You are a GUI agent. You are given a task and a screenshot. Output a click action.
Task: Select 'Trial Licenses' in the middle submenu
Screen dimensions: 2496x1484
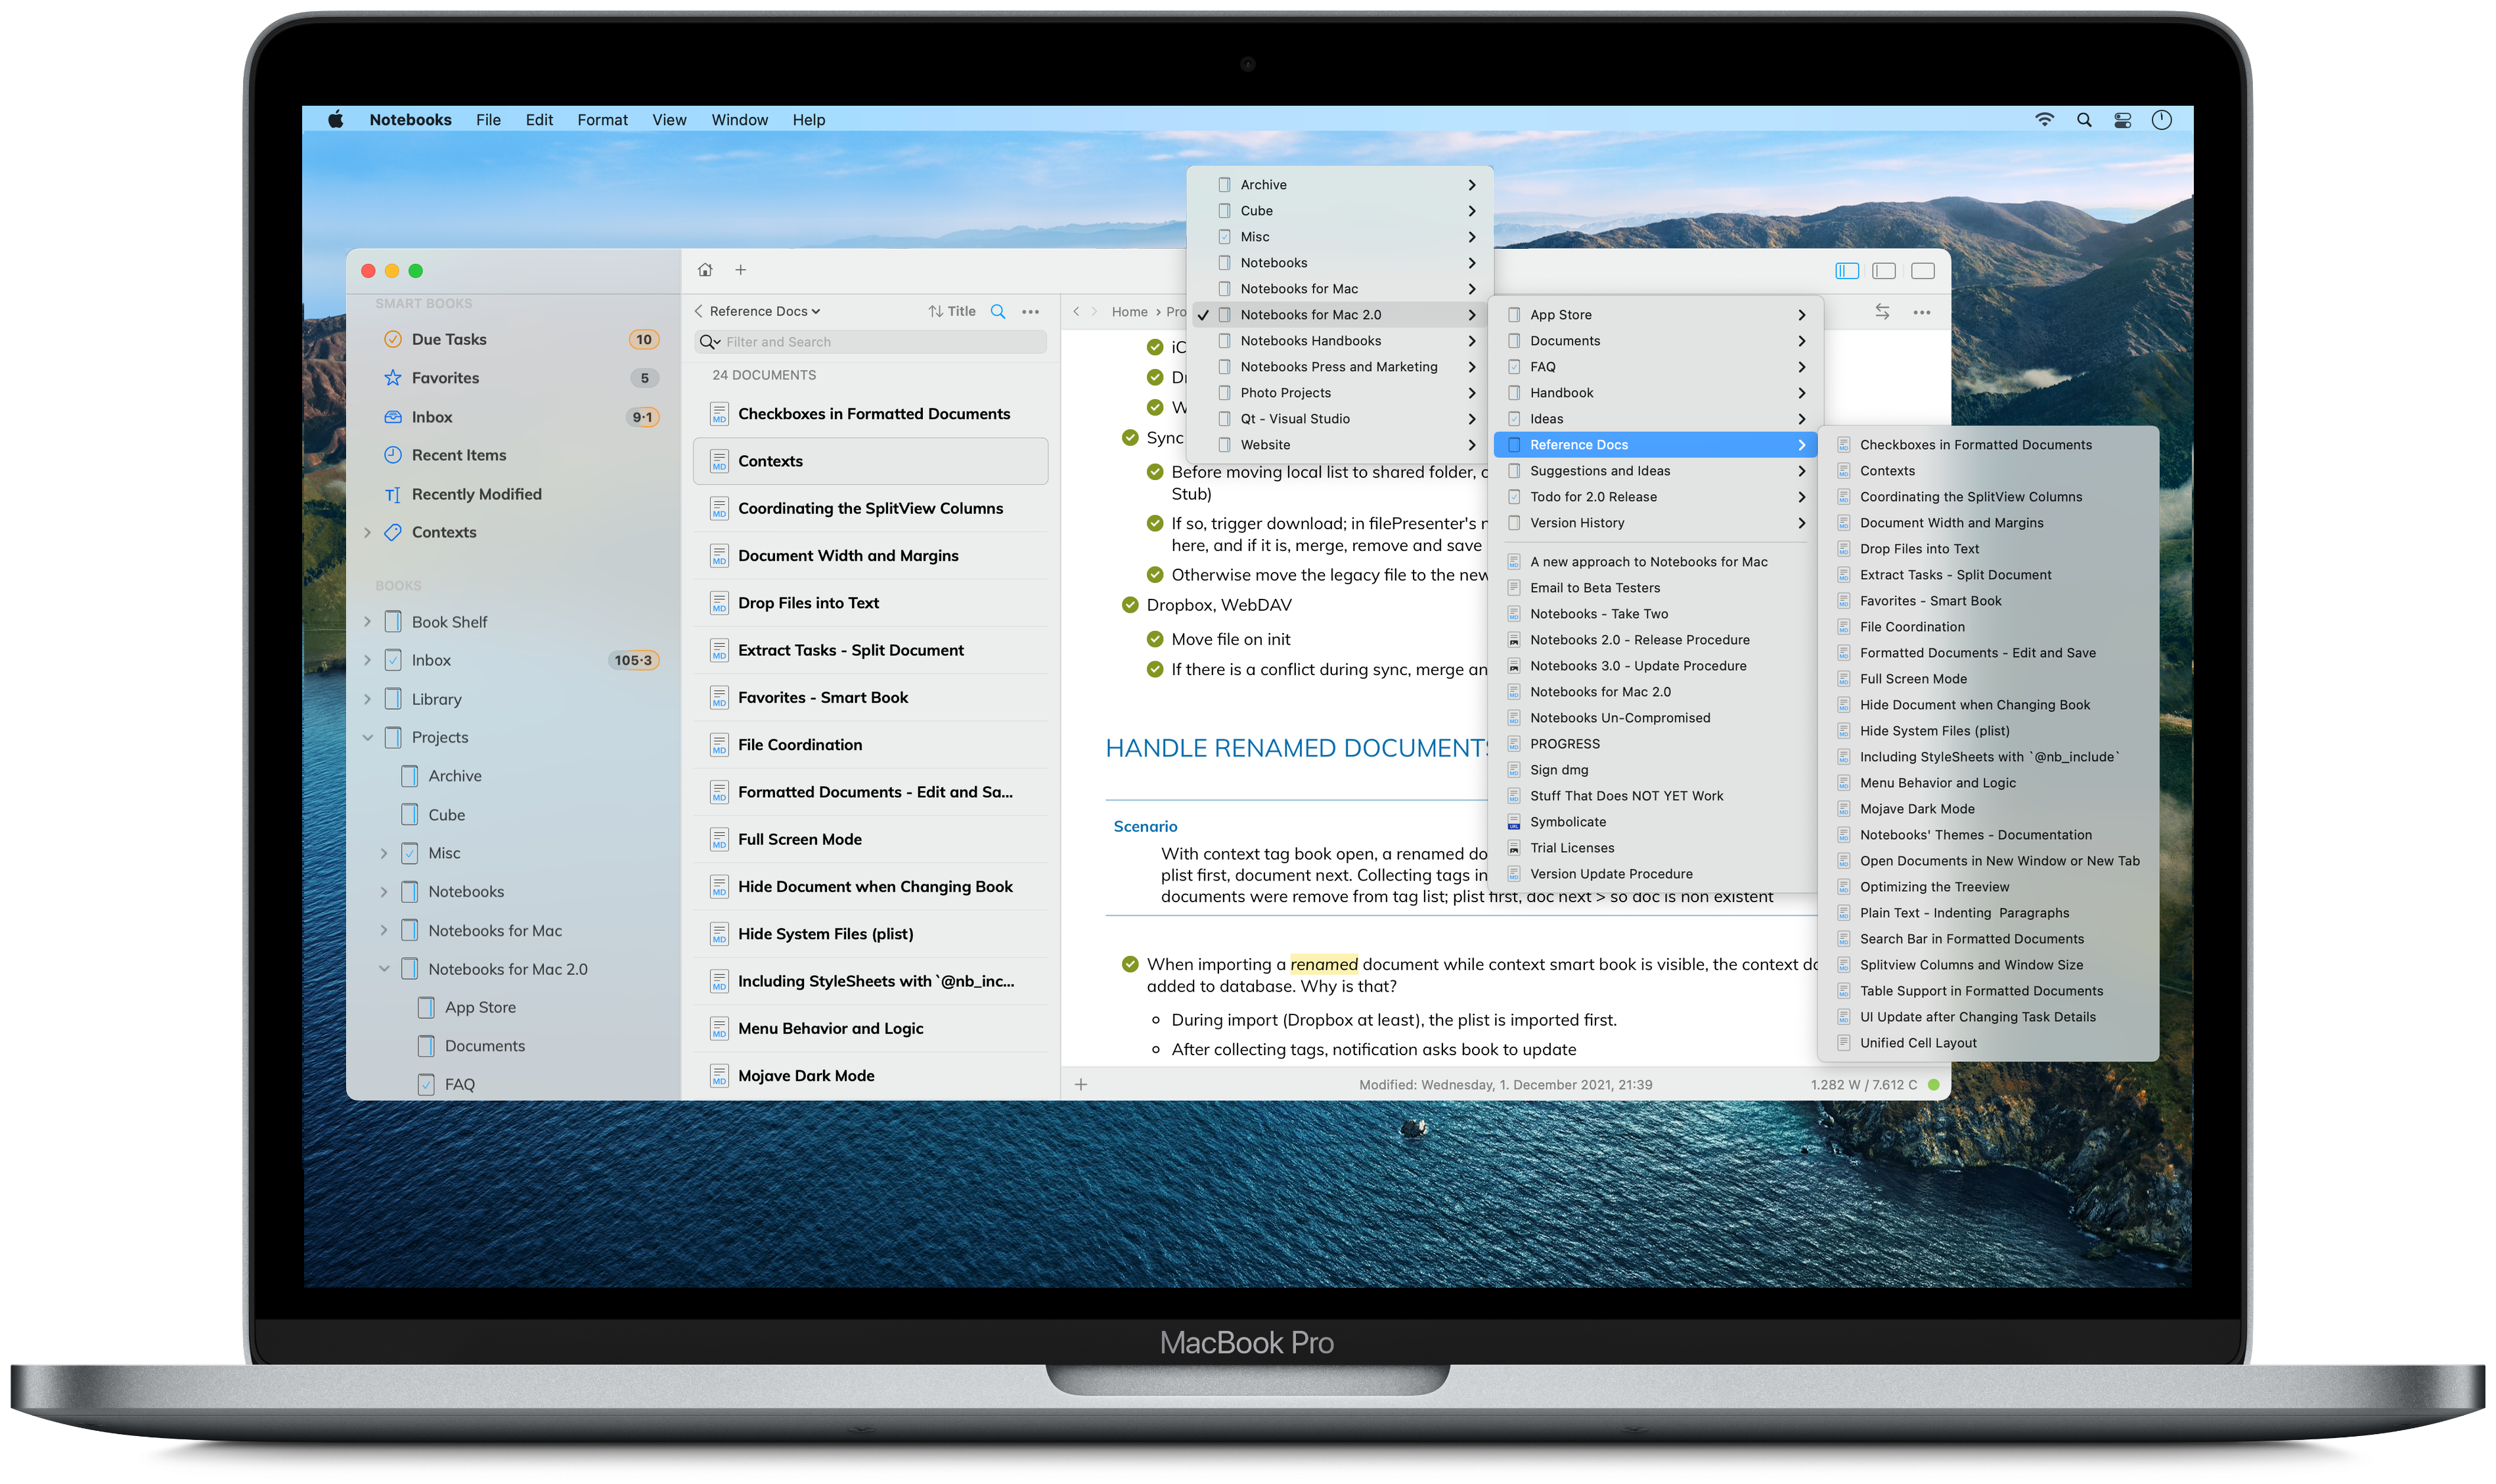(x=1654, y=848)
